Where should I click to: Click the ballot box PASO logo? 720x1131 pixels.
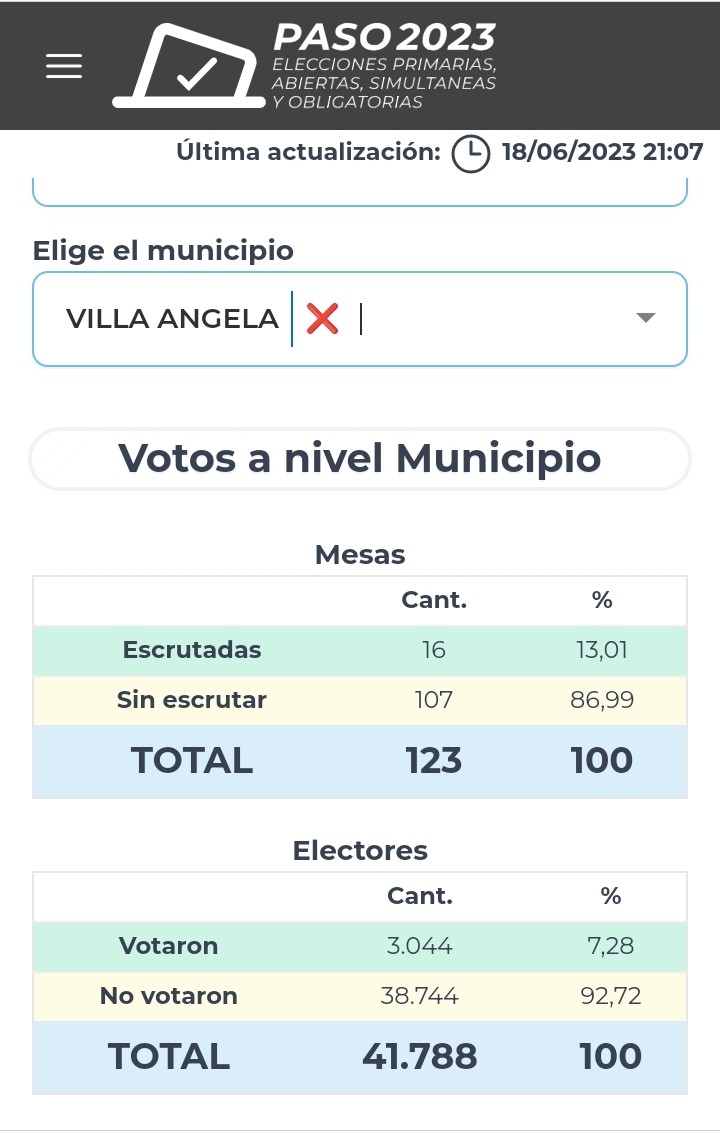pyautogui.click(x=192, y=66)
